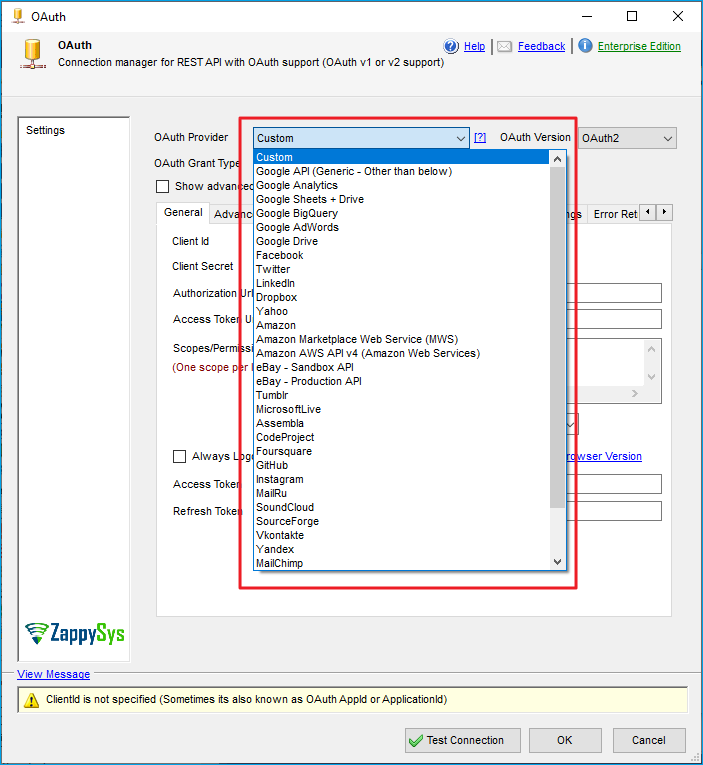The image size is (703, 765).
Task: Select Google API (Generic) provider option
Action: [402, 171]
